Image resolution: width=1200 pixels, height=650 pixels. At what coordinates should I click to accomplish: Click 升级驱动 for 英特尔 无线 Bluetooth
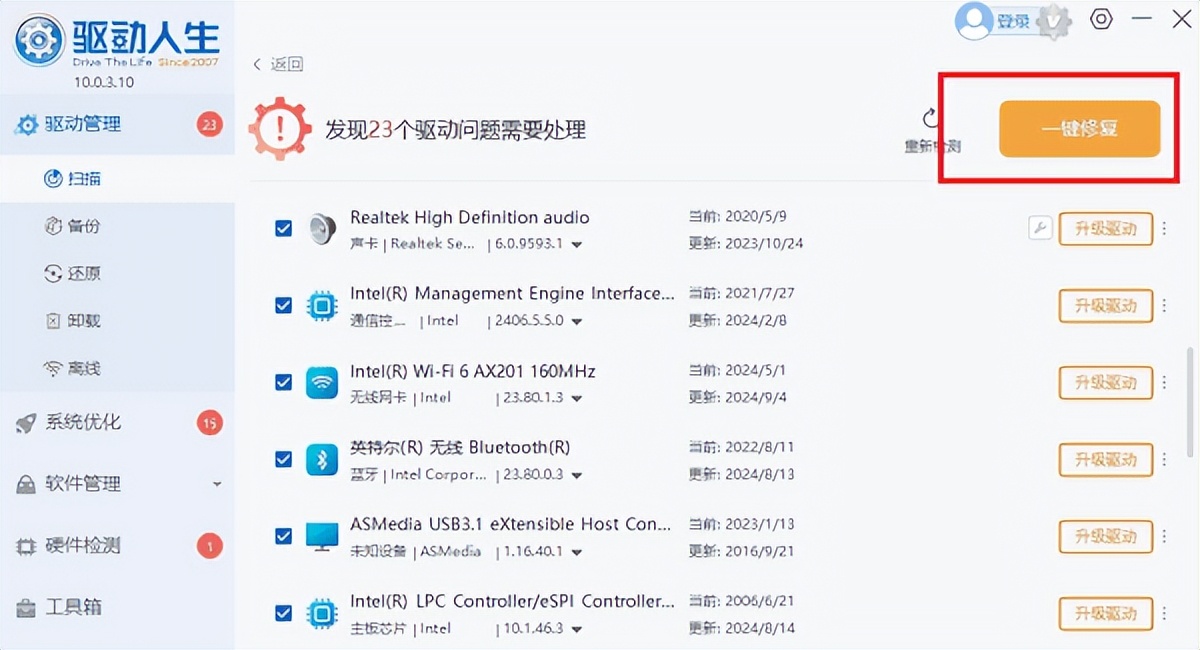click(1105, 459)
